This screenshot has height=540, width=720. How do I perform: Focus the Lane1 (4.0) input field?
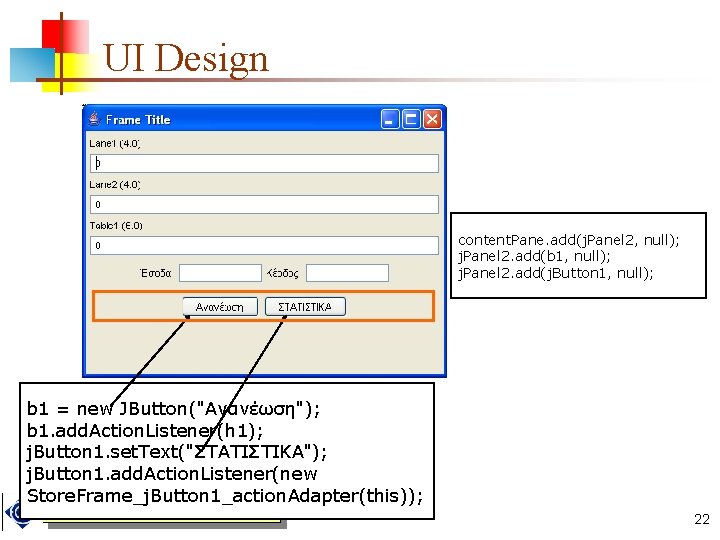(264, 163)
